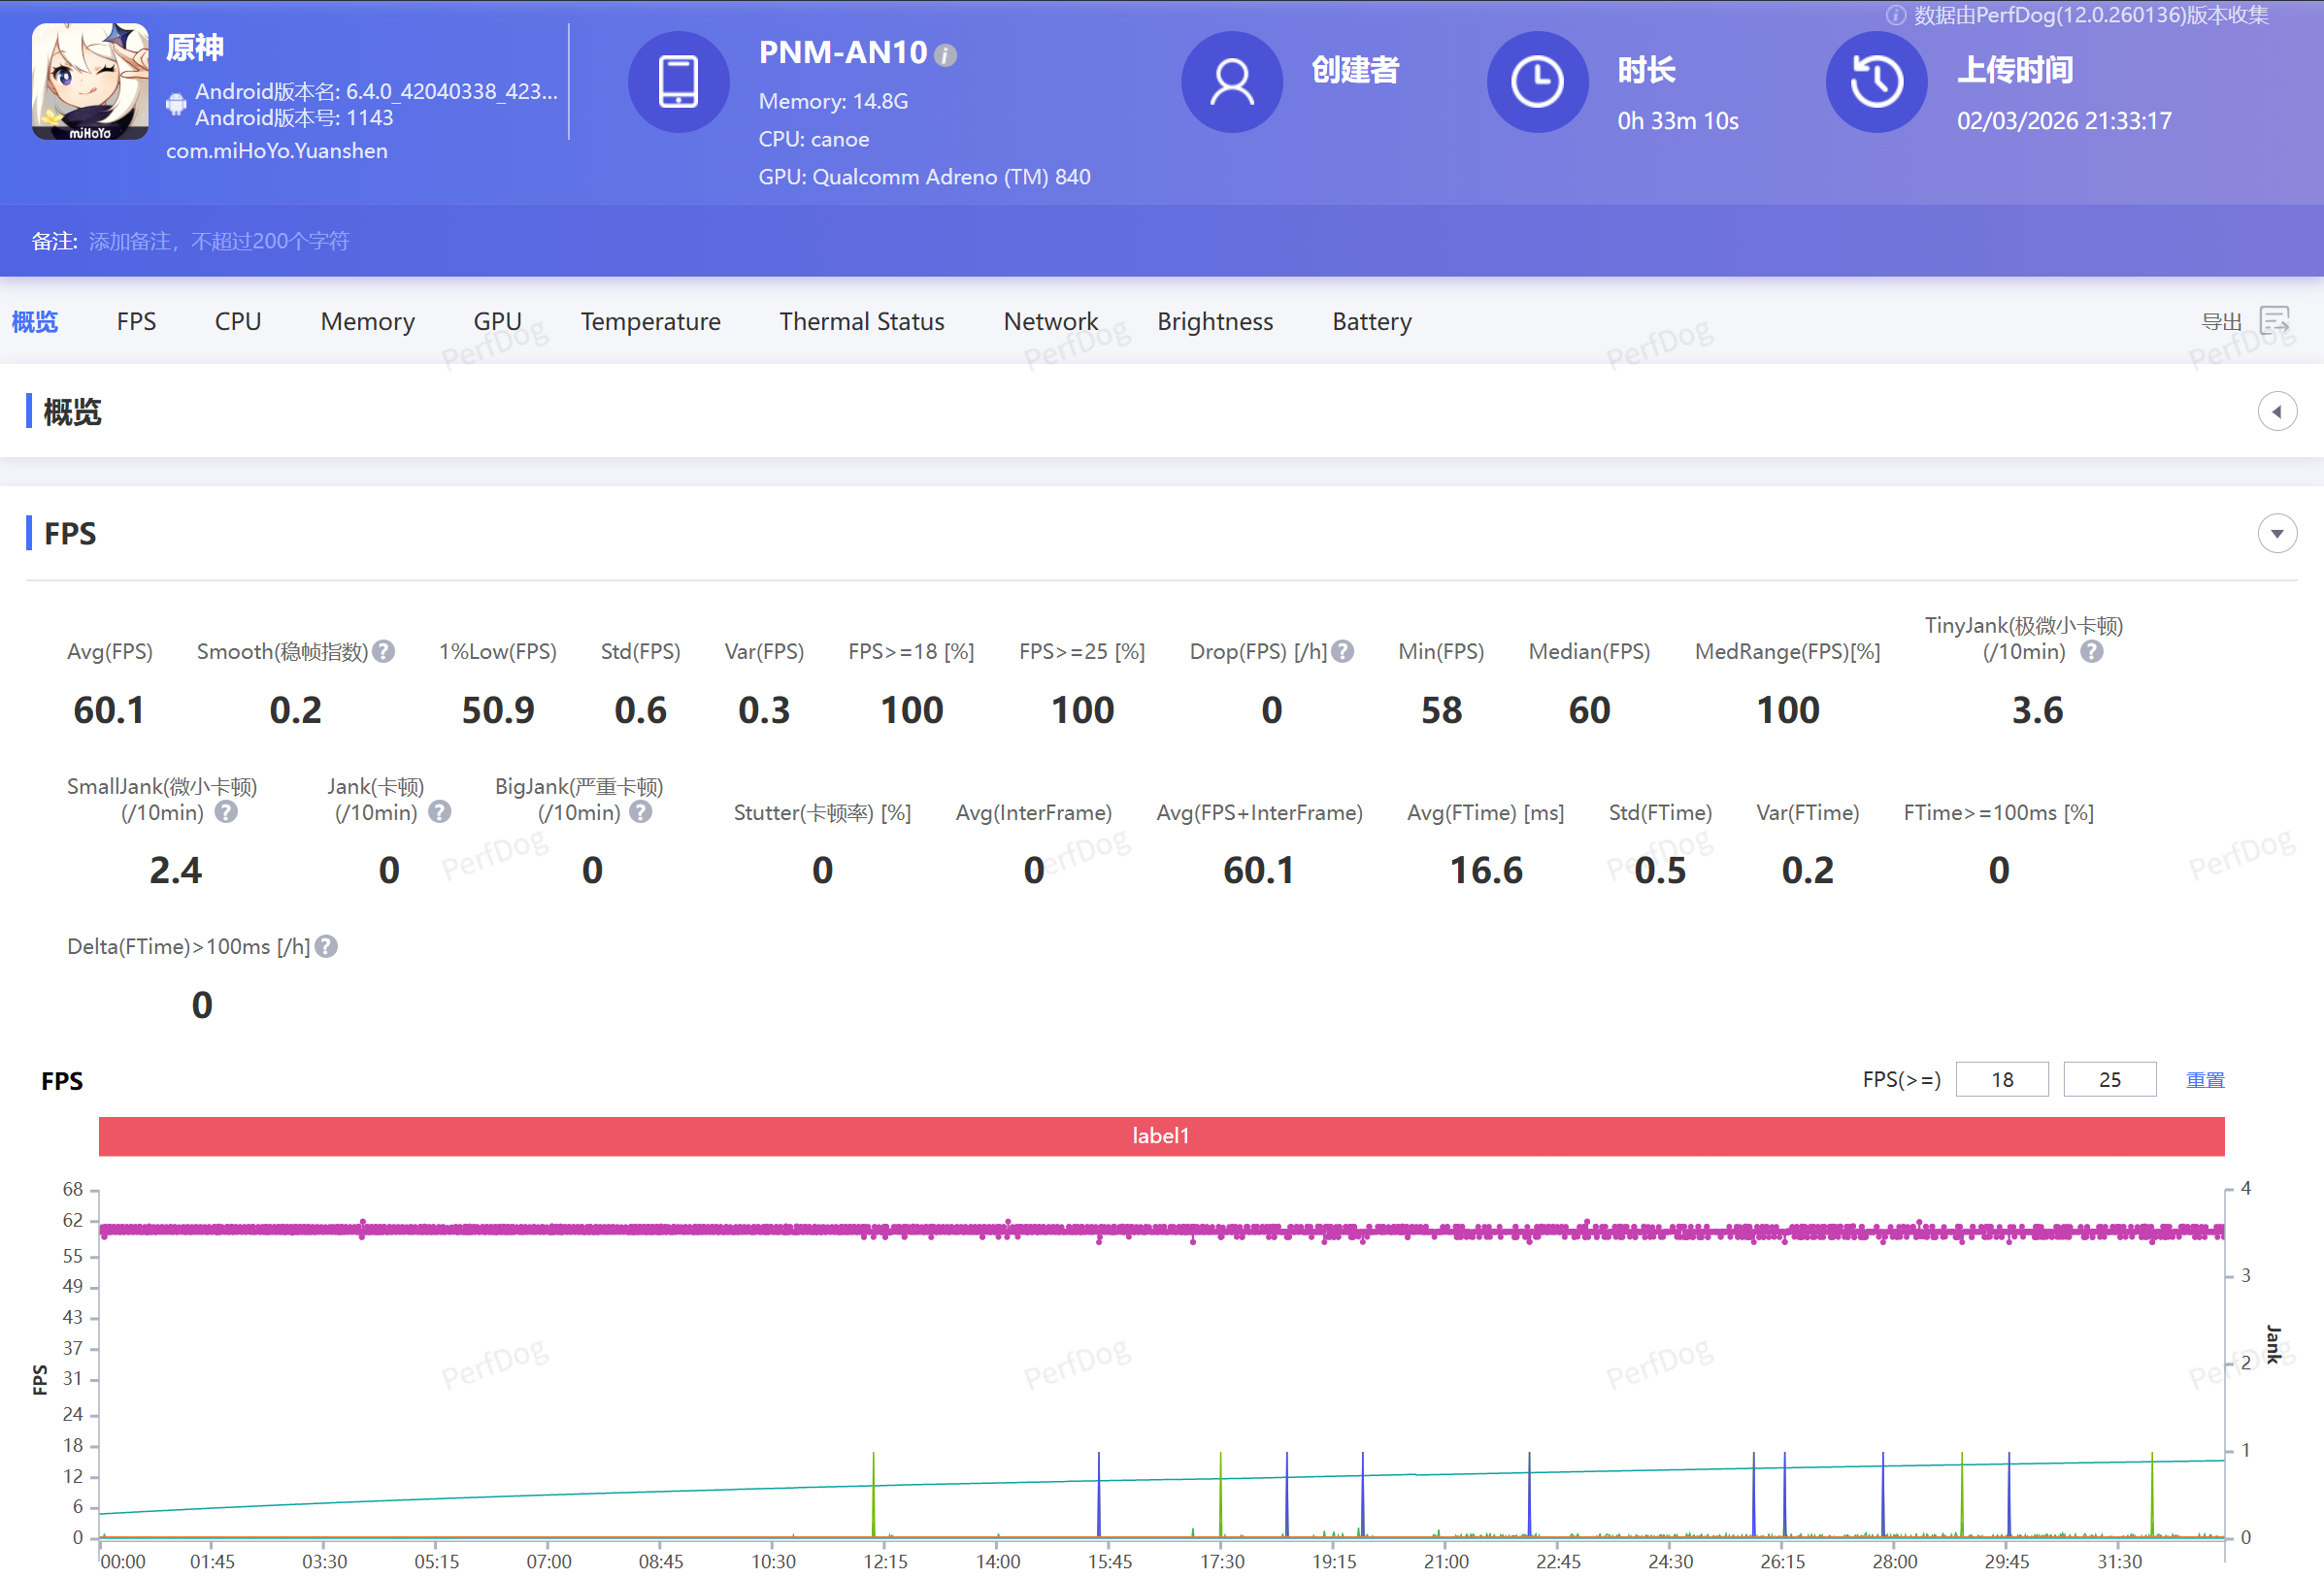Click the Smooth index help icon
This screenshot has height=1578, width=2324.
coord(383,652)
